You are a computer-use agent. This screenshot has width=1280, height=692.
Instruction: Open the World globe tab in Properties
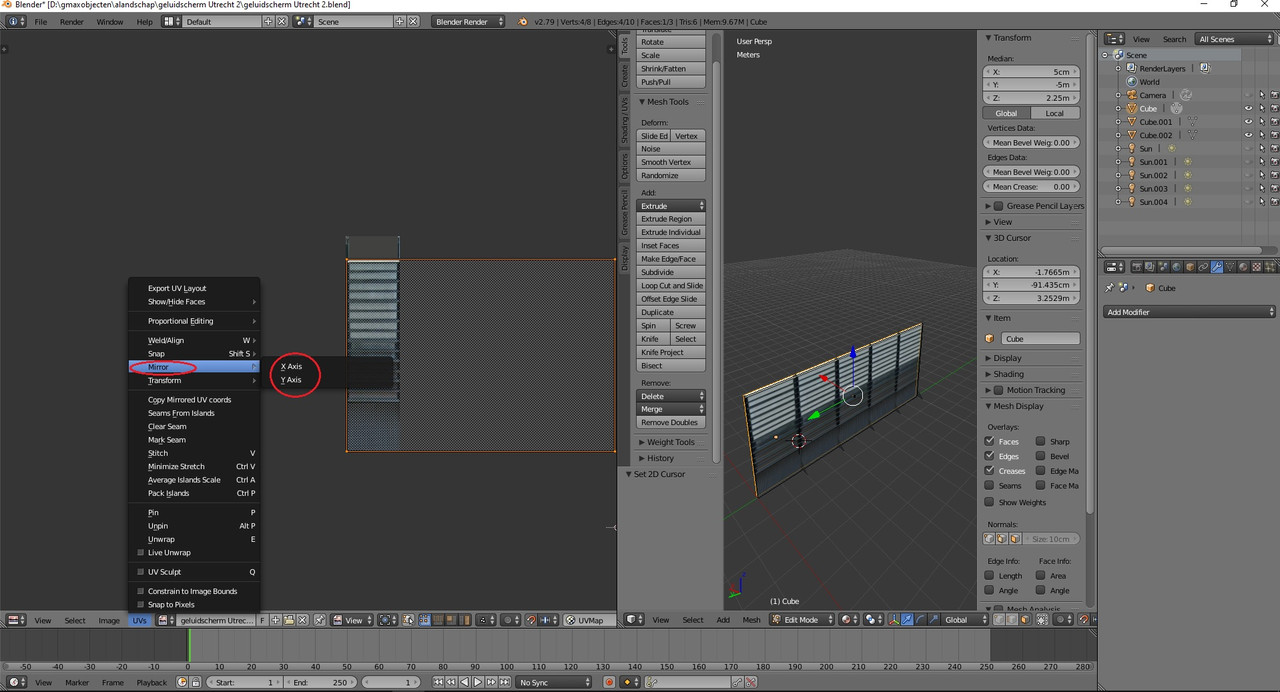[x=1177, y=267]
